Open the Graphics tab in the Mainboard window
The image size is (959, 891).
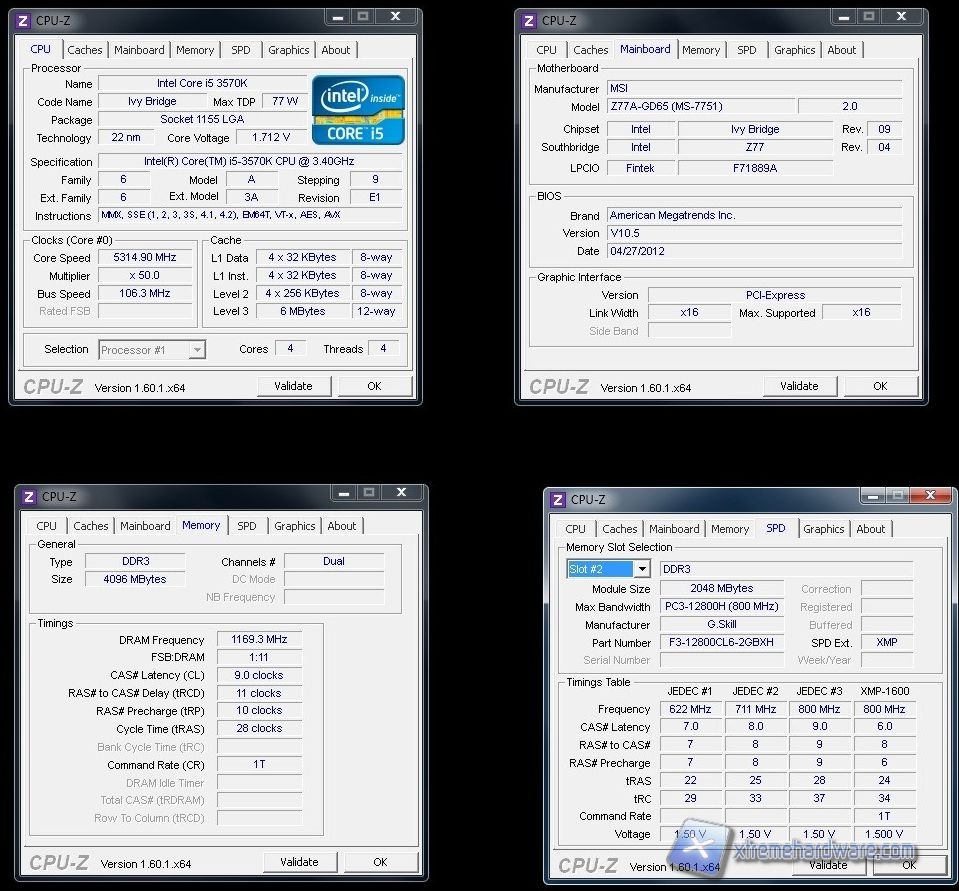[794, 50]
